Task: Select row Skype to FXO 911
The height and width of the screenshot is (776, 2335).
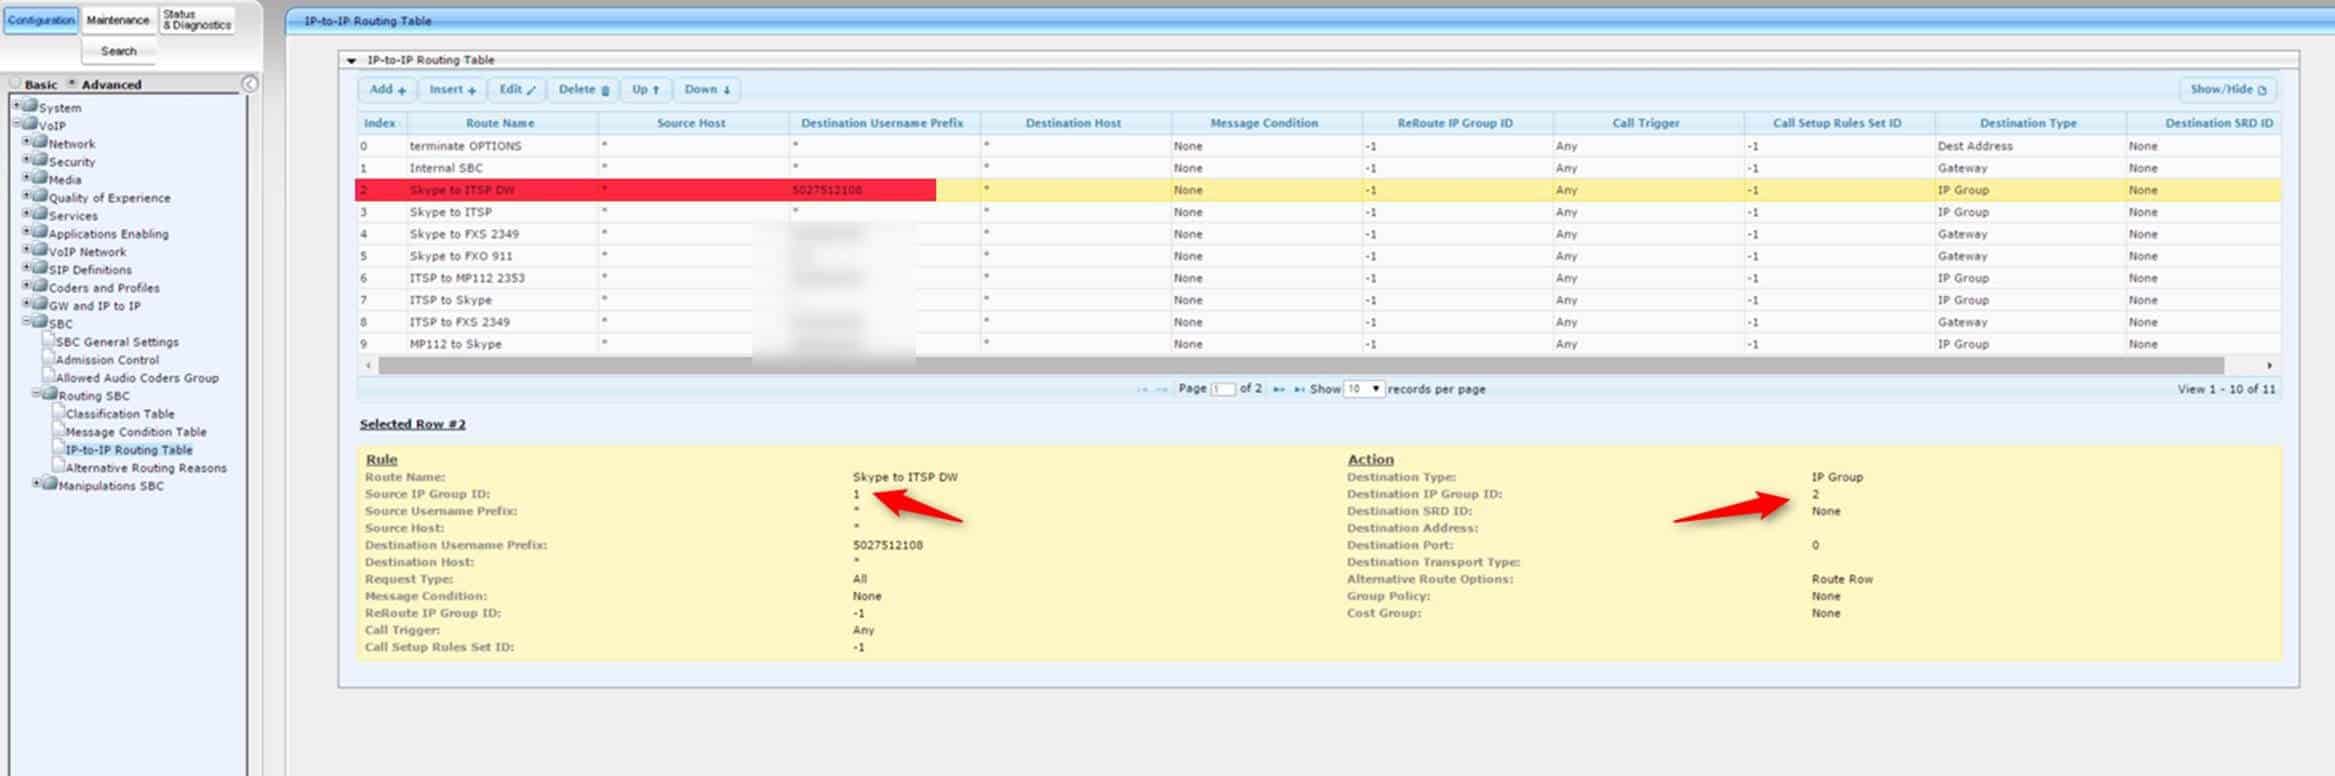Action: pyautogui.click(x=1318, y=256)
